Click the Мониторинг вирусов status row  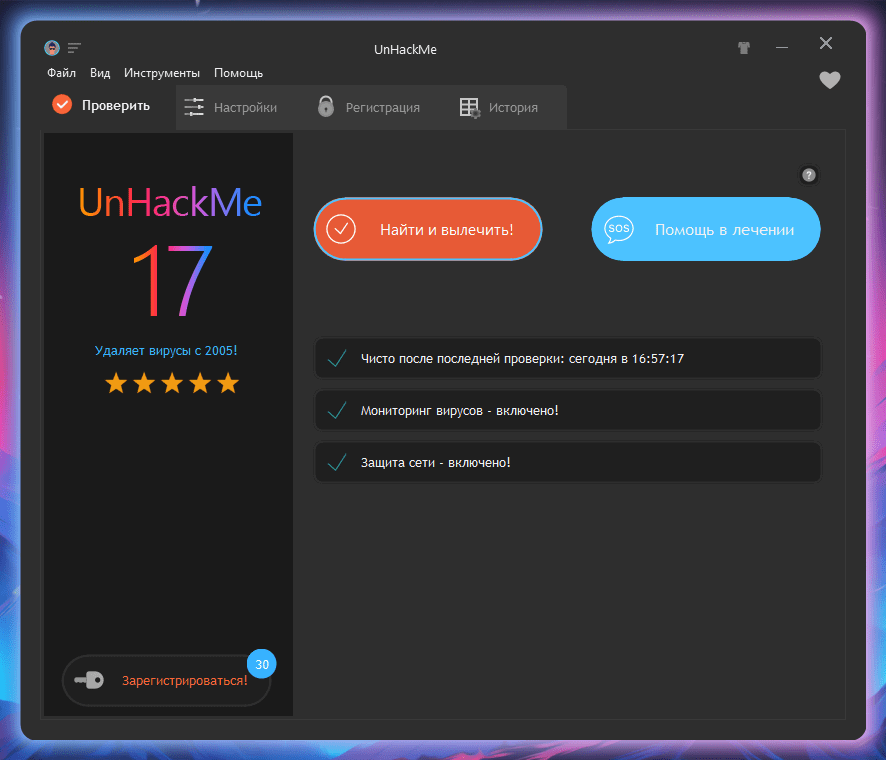click(567, 411)
